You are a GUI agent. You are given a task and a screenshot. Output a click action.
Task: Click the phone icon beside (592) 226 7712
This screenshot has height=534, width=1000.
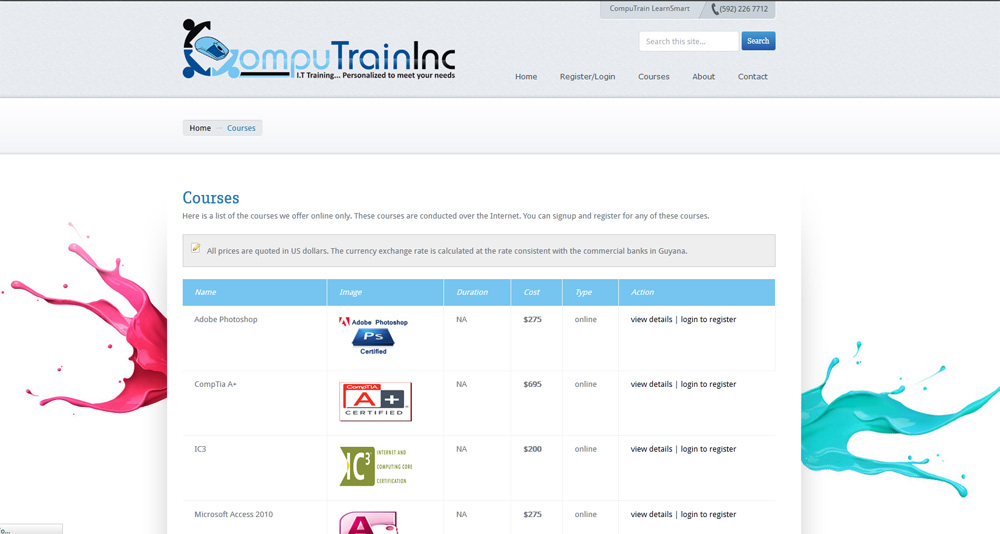click(715, 9)
